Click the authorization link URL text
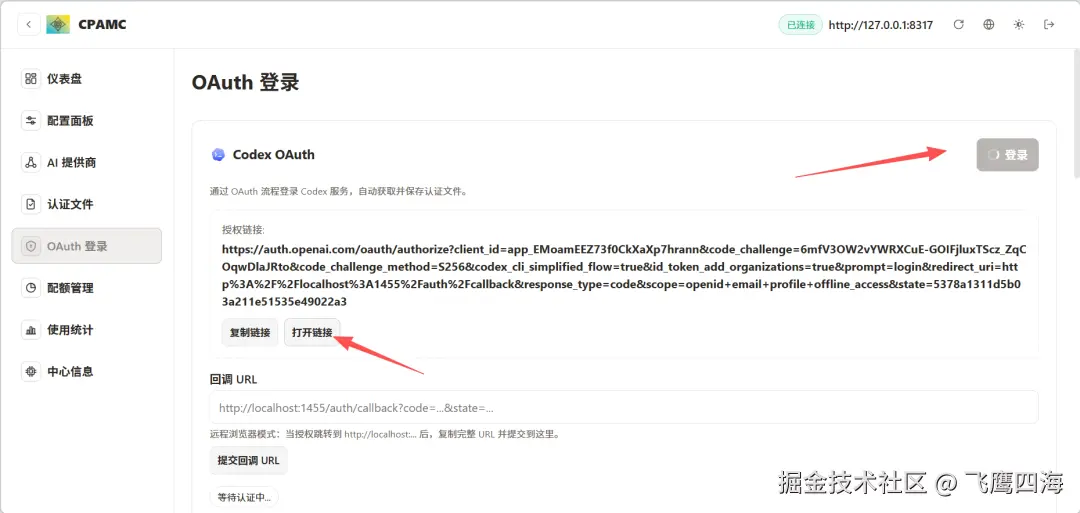Screen dimensions: 1080x513 pyautogui.click(x=624, y=275)
